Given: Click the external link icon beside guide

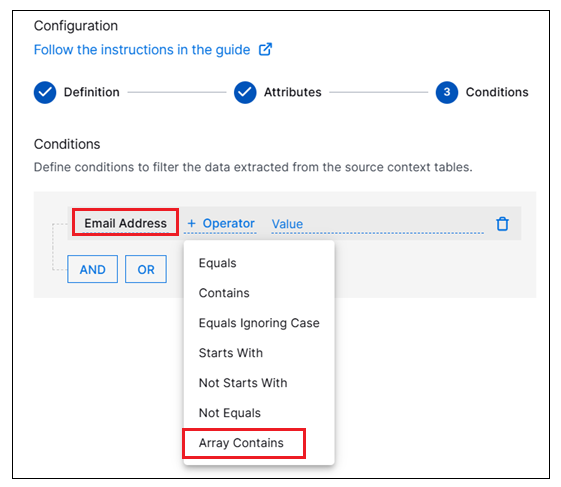Looking at the screenshot, I should coord(265,49).
